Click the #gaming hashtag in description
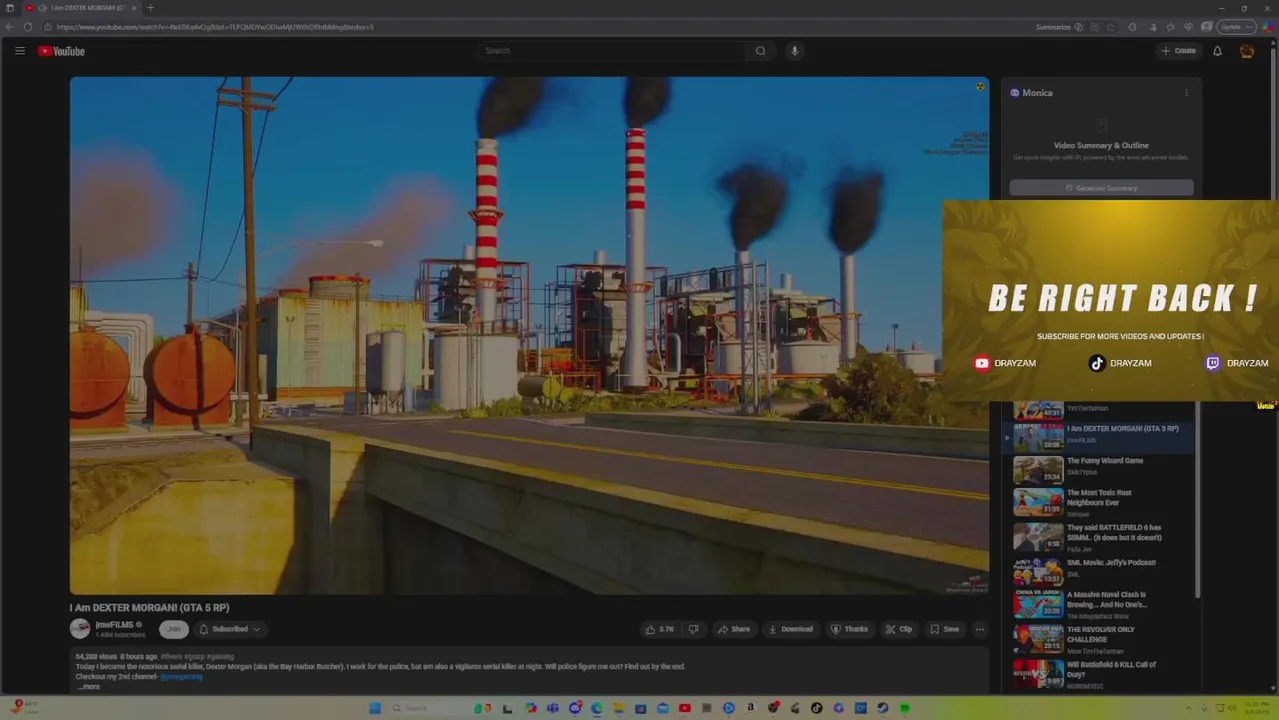This screenshot has height=720, width=1279. point(220,657)
